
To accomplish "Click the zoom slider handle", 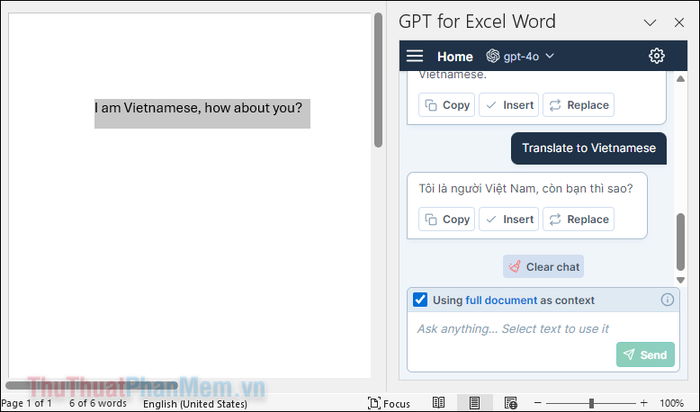I will click(591, 403).
